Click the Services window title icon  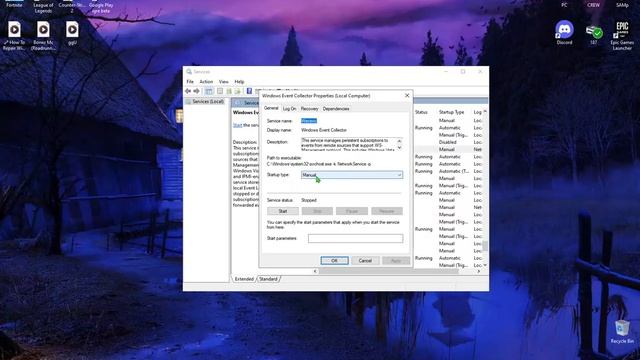189,71
